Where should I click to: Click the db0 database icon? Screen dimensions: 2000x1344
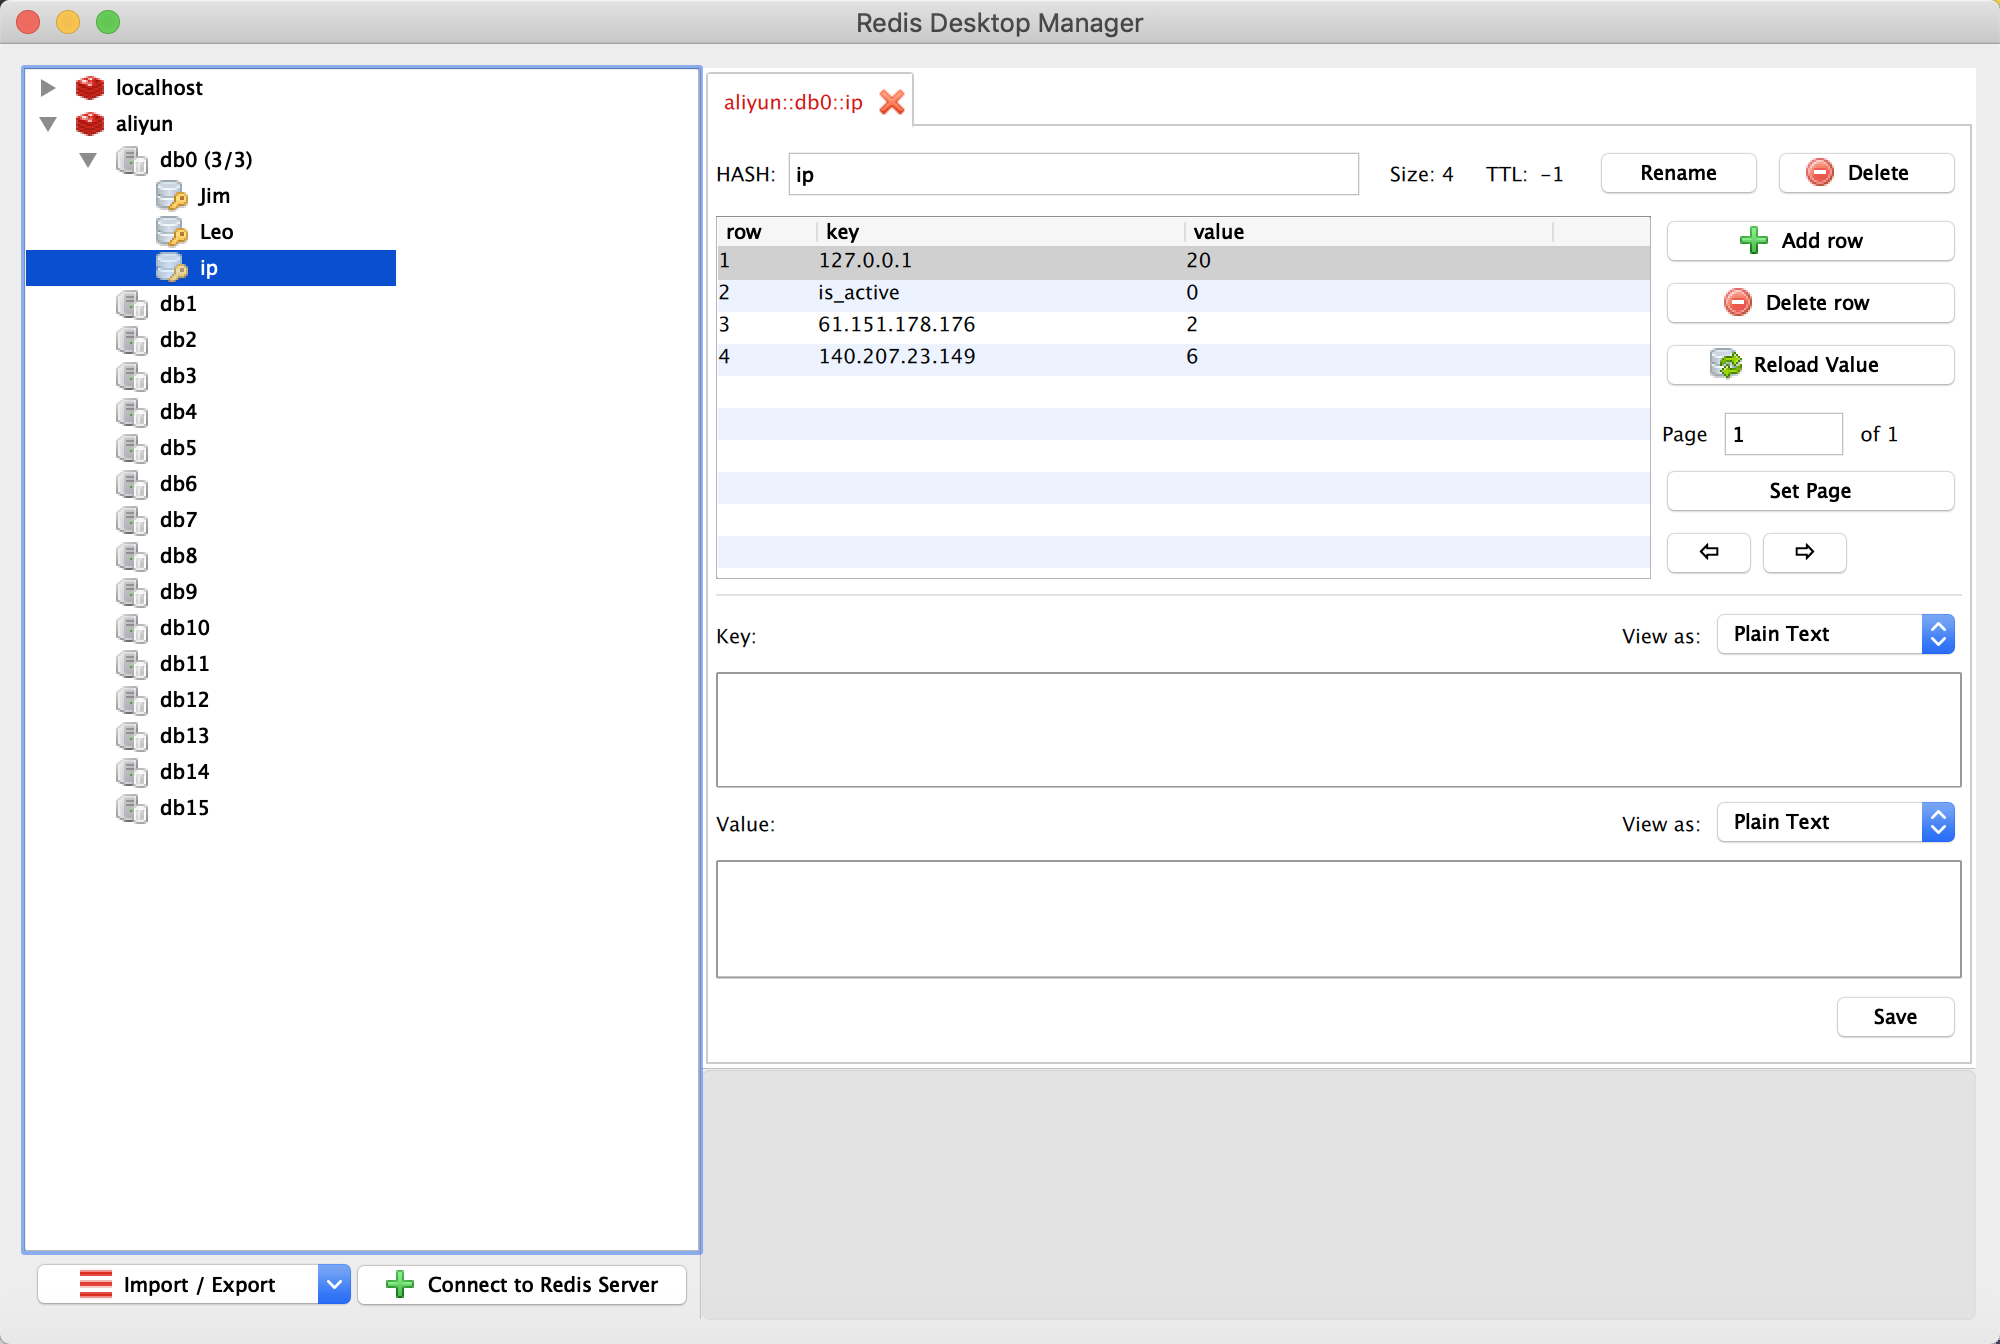132,160
